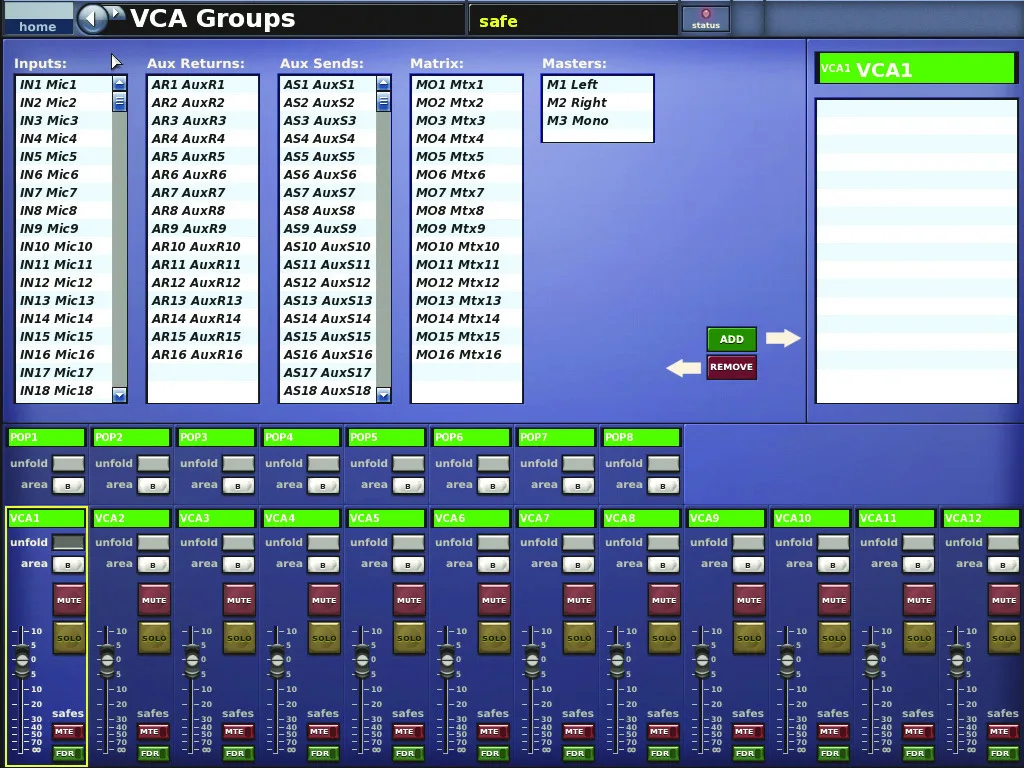Viewport: 1024px width, 768px height.
Task: Mute VCA5
Action: point(409,600)
